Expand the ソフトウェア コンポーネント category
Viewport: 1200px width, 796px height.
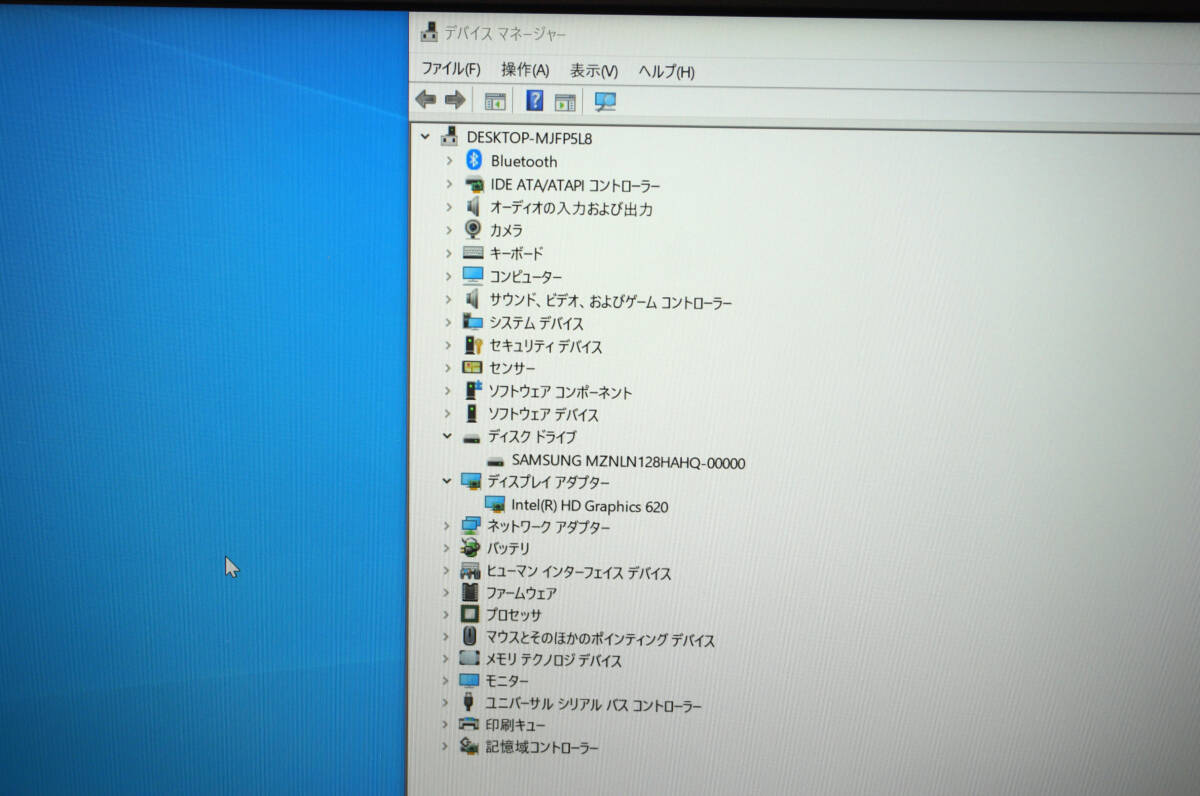point(448,391)
